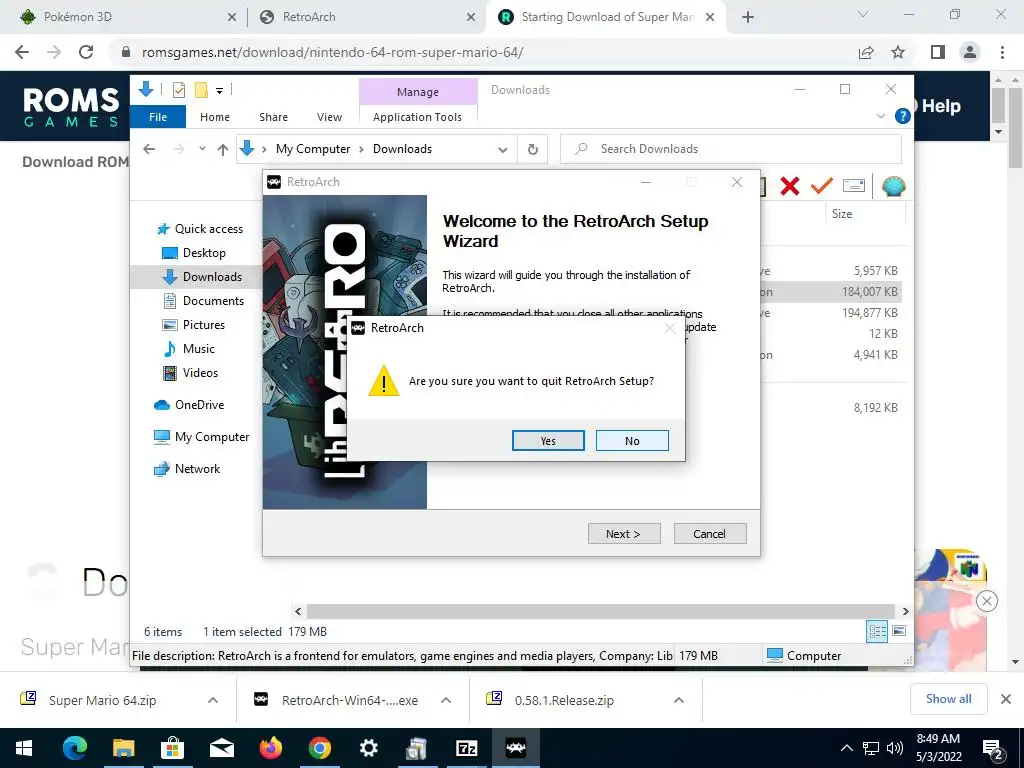Screen dimensions: 1024x768
Task: Refresh the Downloads folder view
Action: click(x=533, y=150)
